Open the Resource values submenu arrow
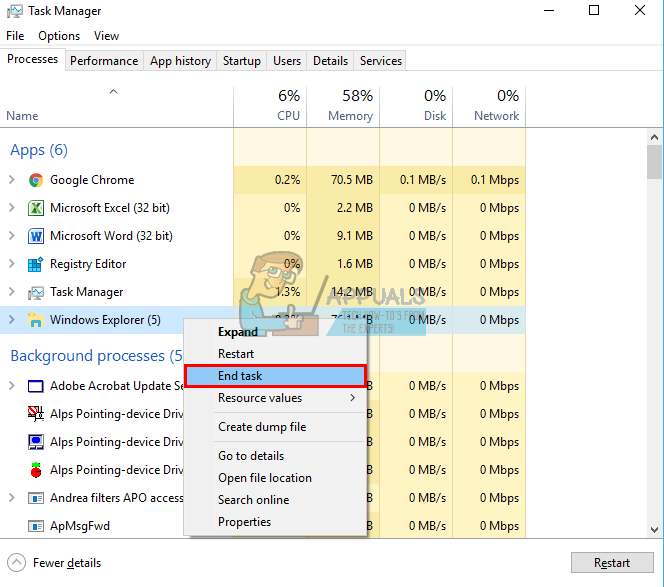Screen dimensions: 664x587 tap(352, 398)
